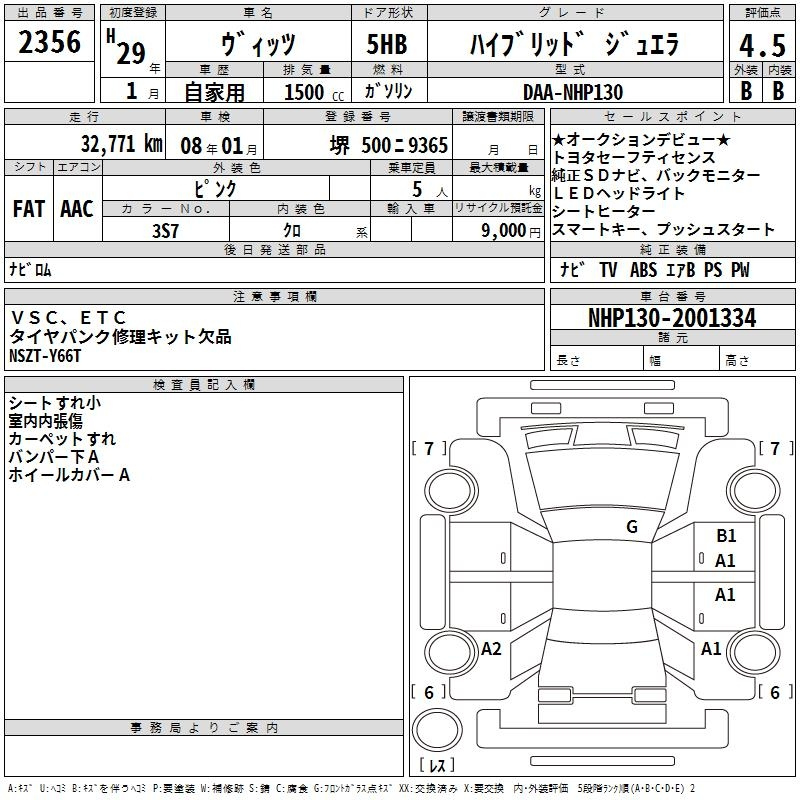Click the セールスポイント section header

coord(672,116)
